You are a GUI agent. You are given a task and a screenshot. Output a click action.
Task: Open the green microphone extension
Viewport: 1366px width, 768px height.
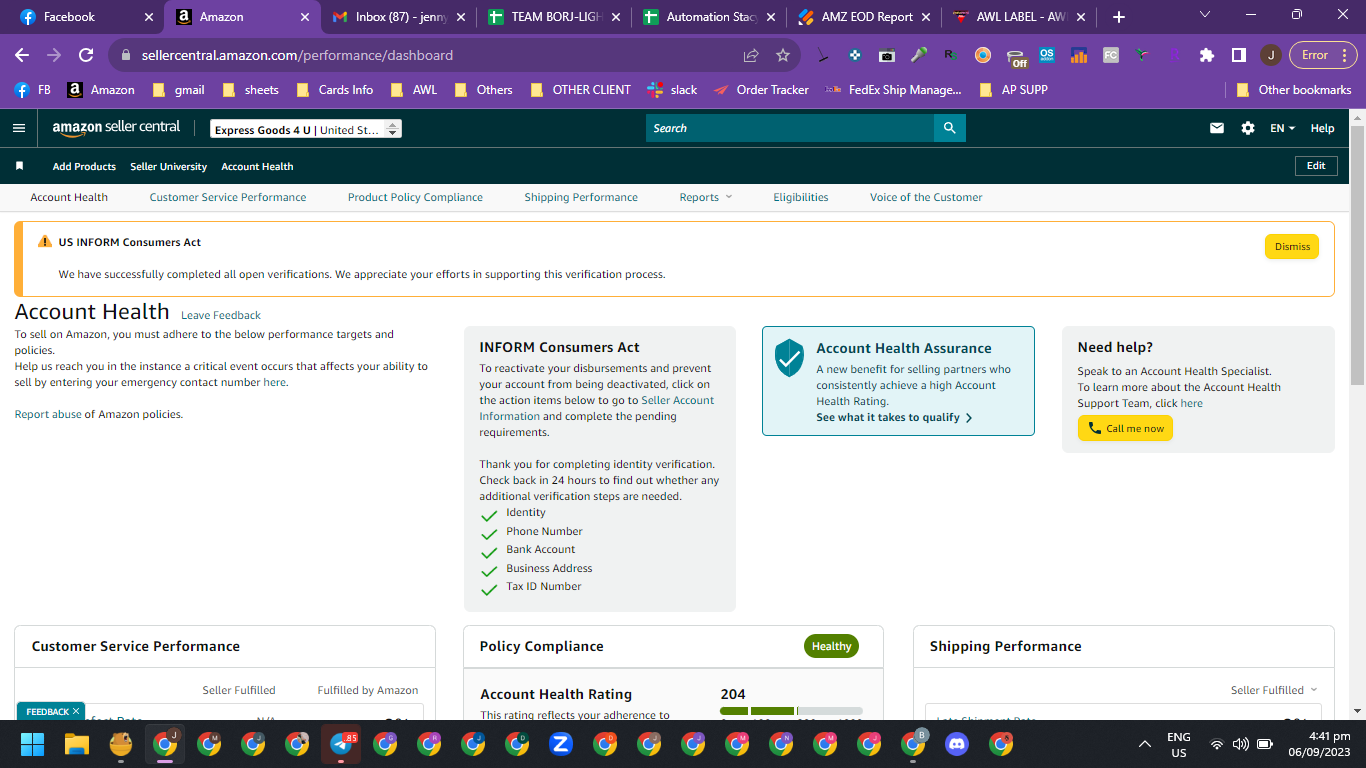[x=919, y=55]
